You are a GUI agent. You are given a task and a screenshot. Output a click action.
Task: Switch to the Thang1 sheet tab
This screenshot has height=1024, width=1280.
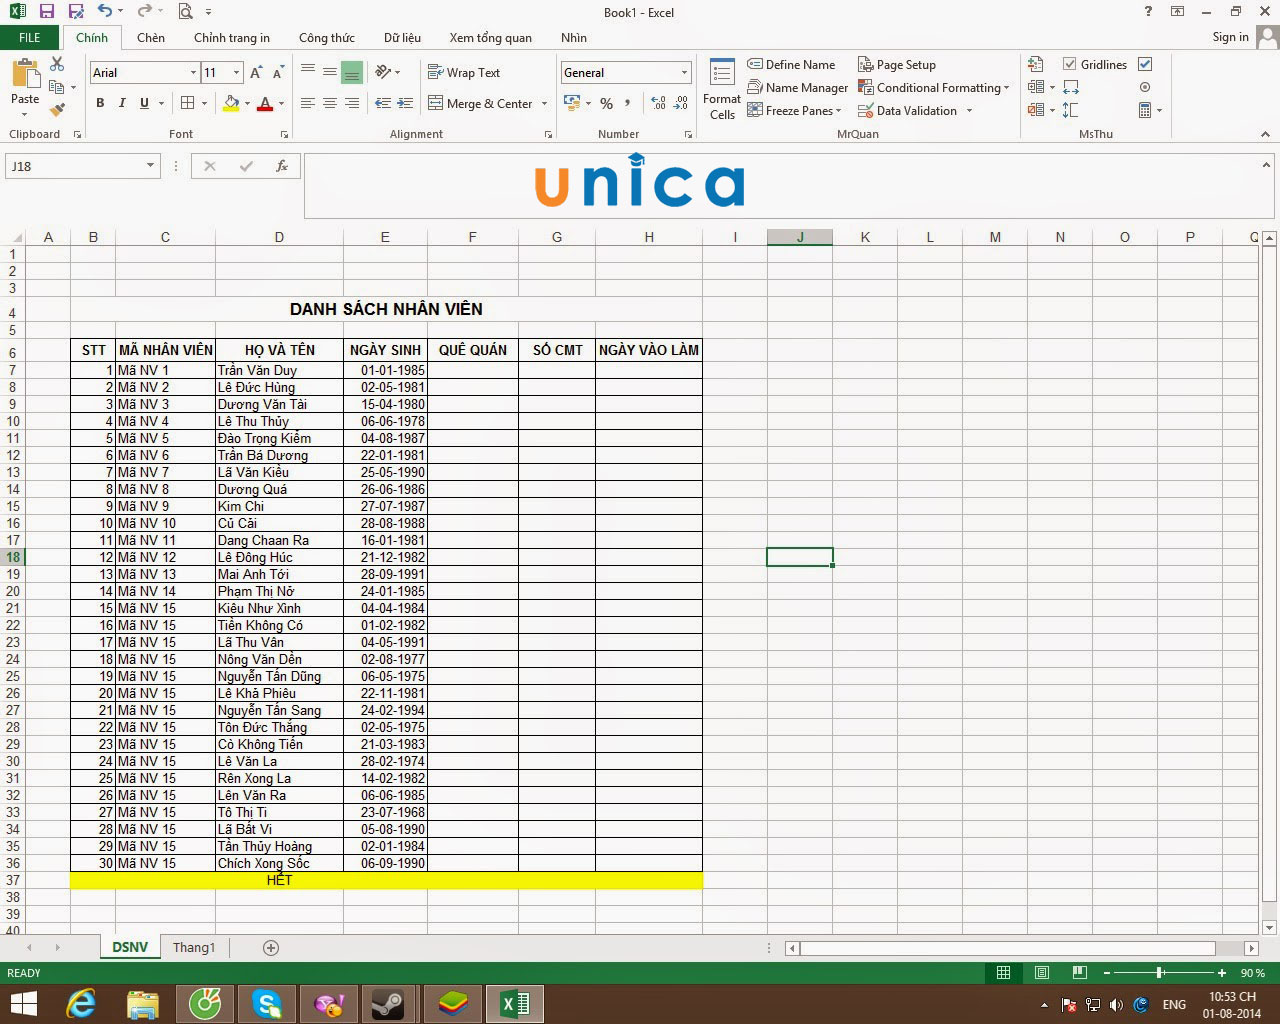[194, 947]
